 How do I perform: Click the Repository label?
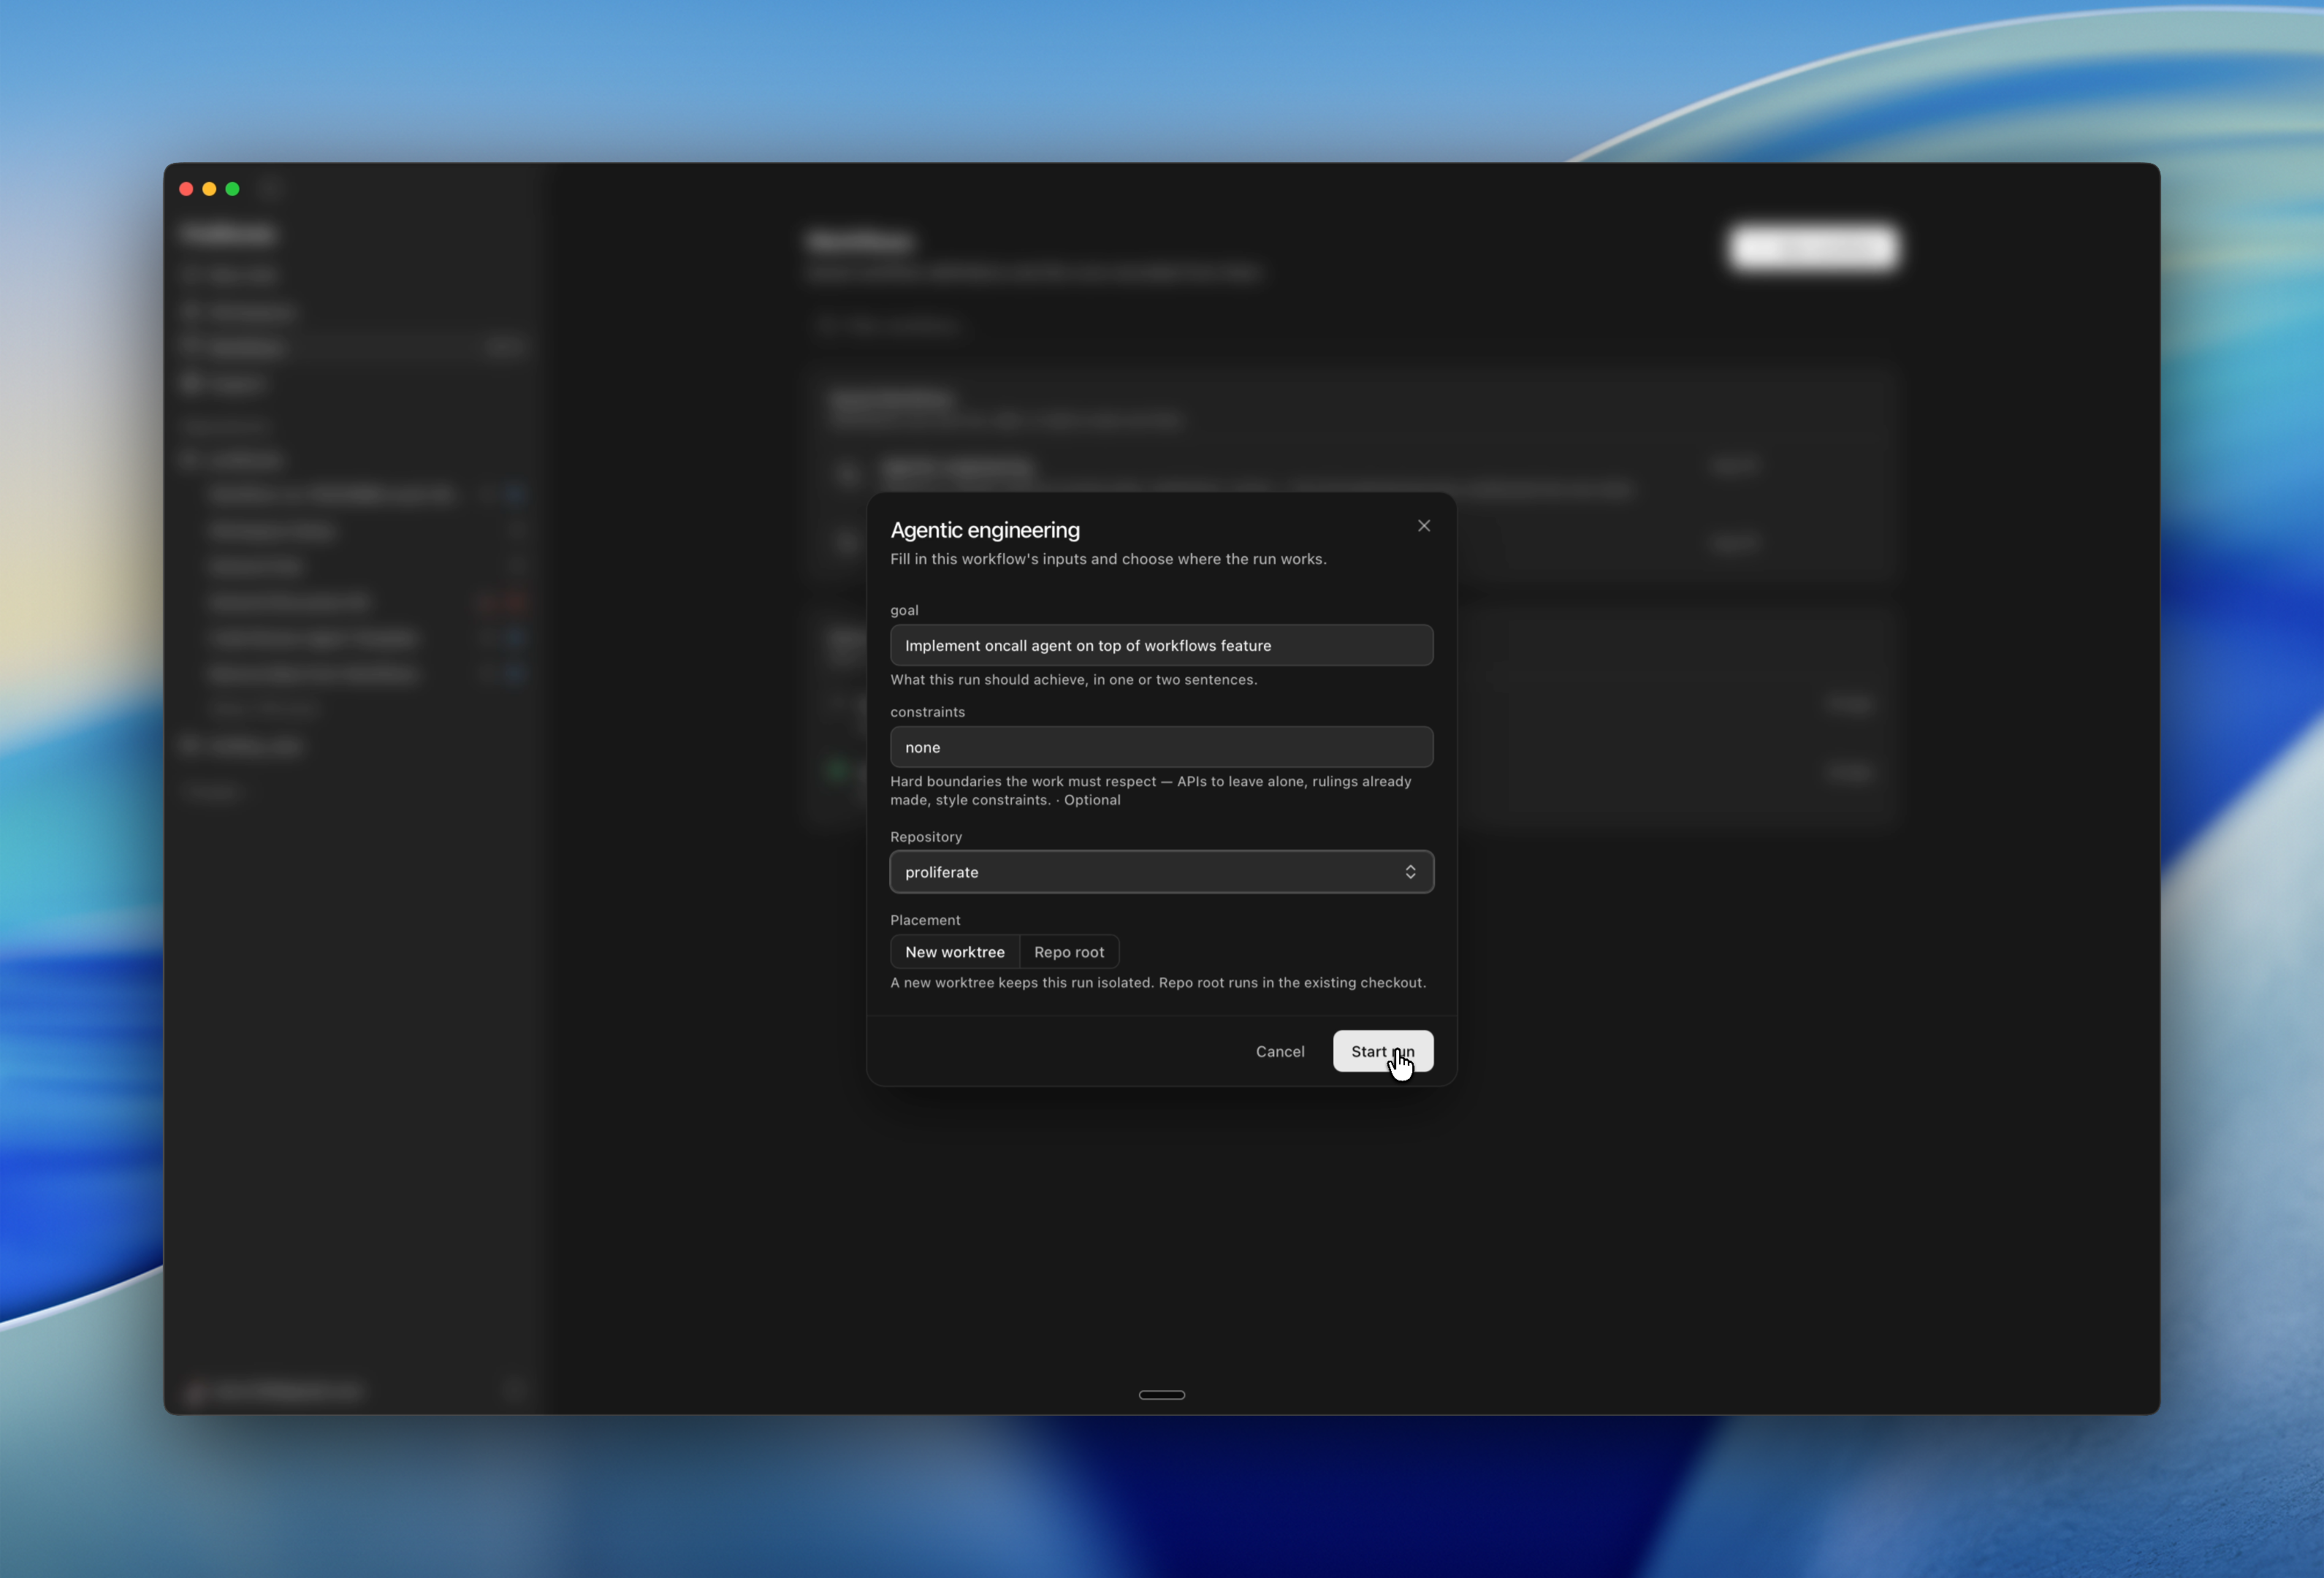(x=926, y=837)
